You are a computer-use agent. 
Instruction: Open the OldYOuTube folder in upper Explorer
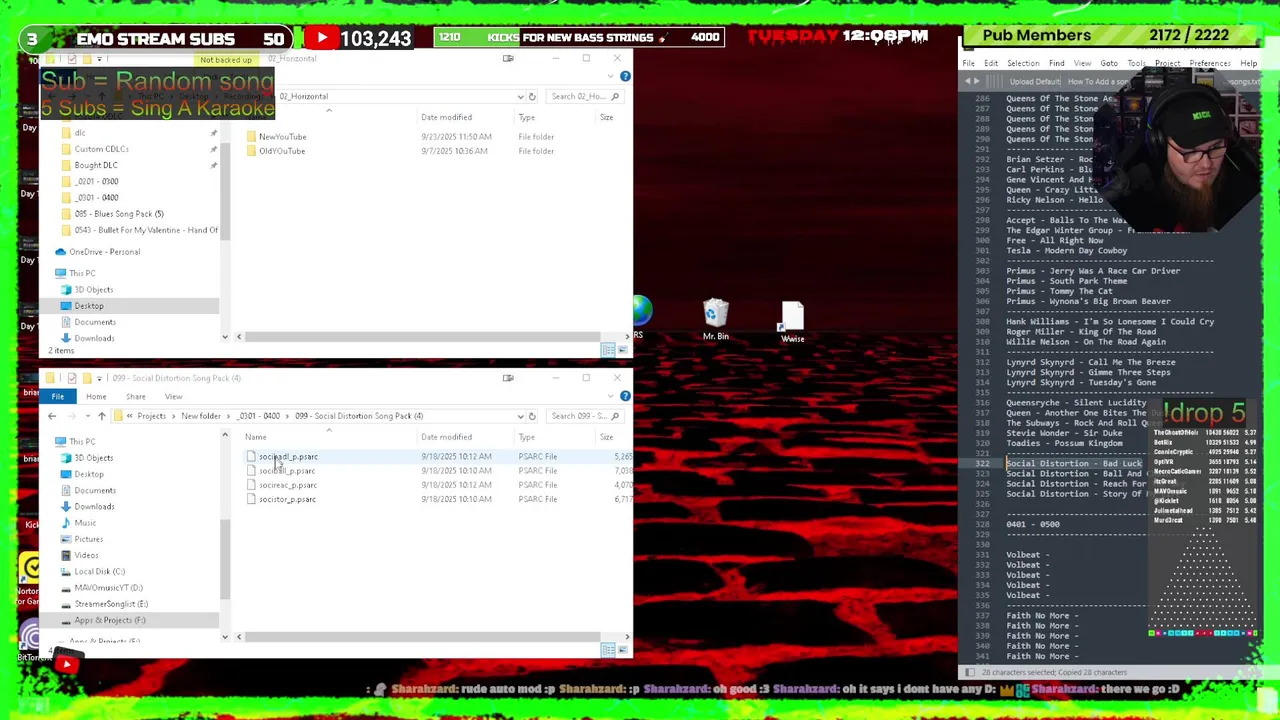click(x=281, y=151)
